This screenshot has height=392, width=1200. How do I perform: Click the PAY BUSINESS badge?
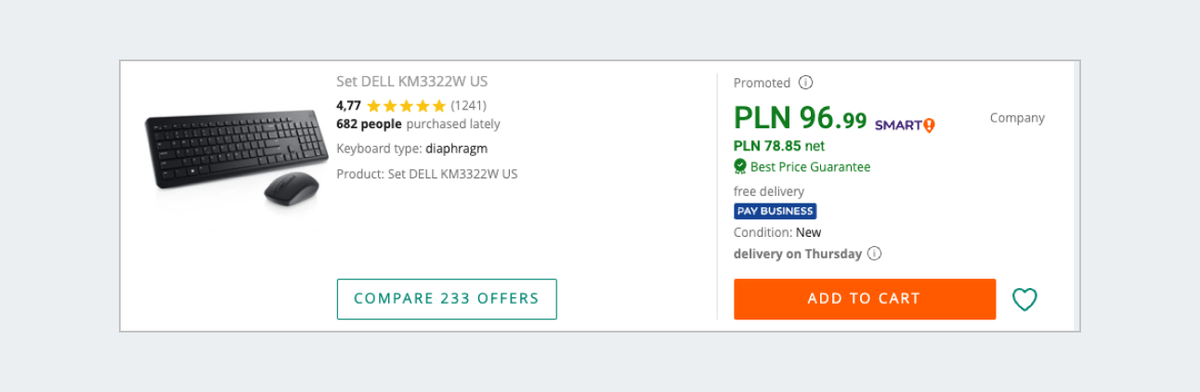coord(775,211)
